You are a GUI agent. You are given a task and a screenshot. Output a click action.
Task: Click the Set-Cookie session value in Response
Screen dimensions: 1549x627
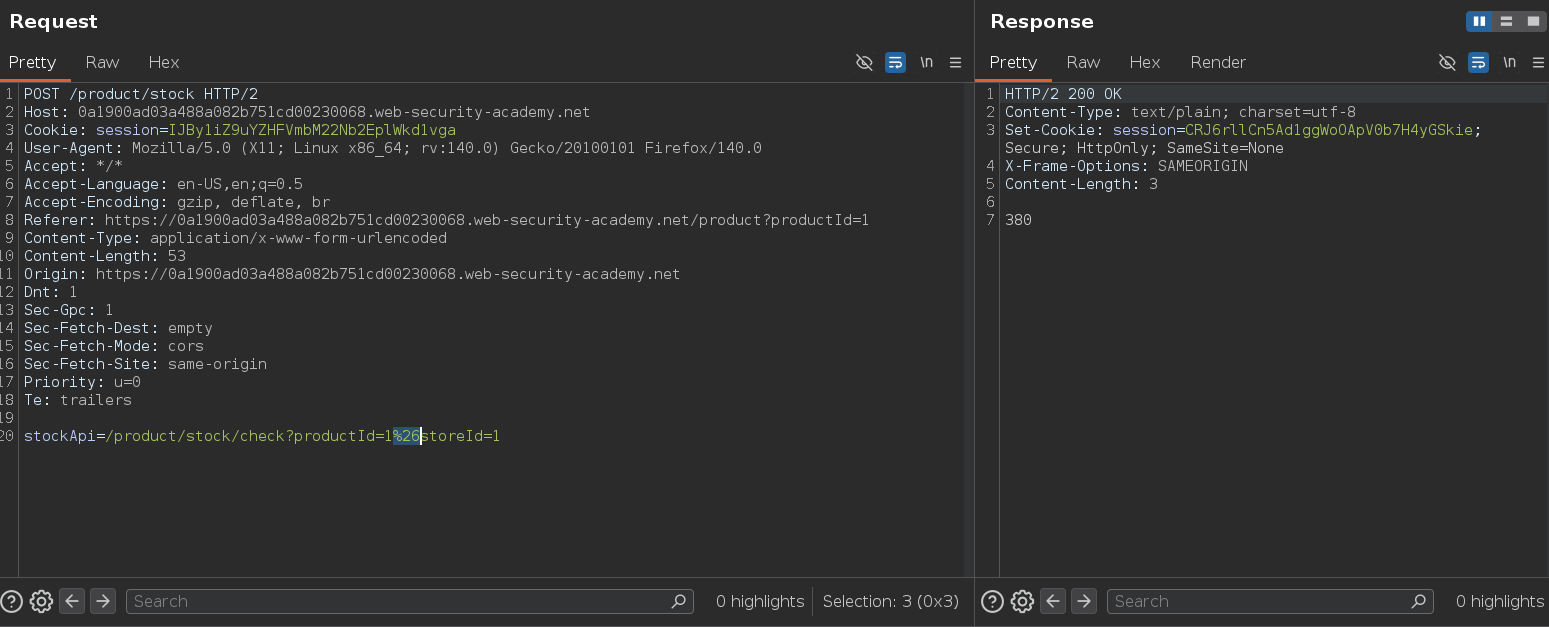pyautogui.click(x=1329, y=130)
